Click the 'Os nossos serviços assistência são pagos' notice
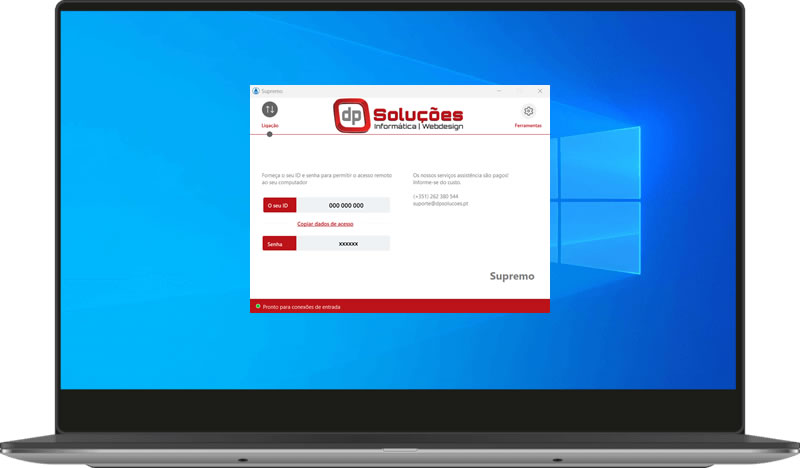This screenshot has width=800, height=468. (461, 179)
